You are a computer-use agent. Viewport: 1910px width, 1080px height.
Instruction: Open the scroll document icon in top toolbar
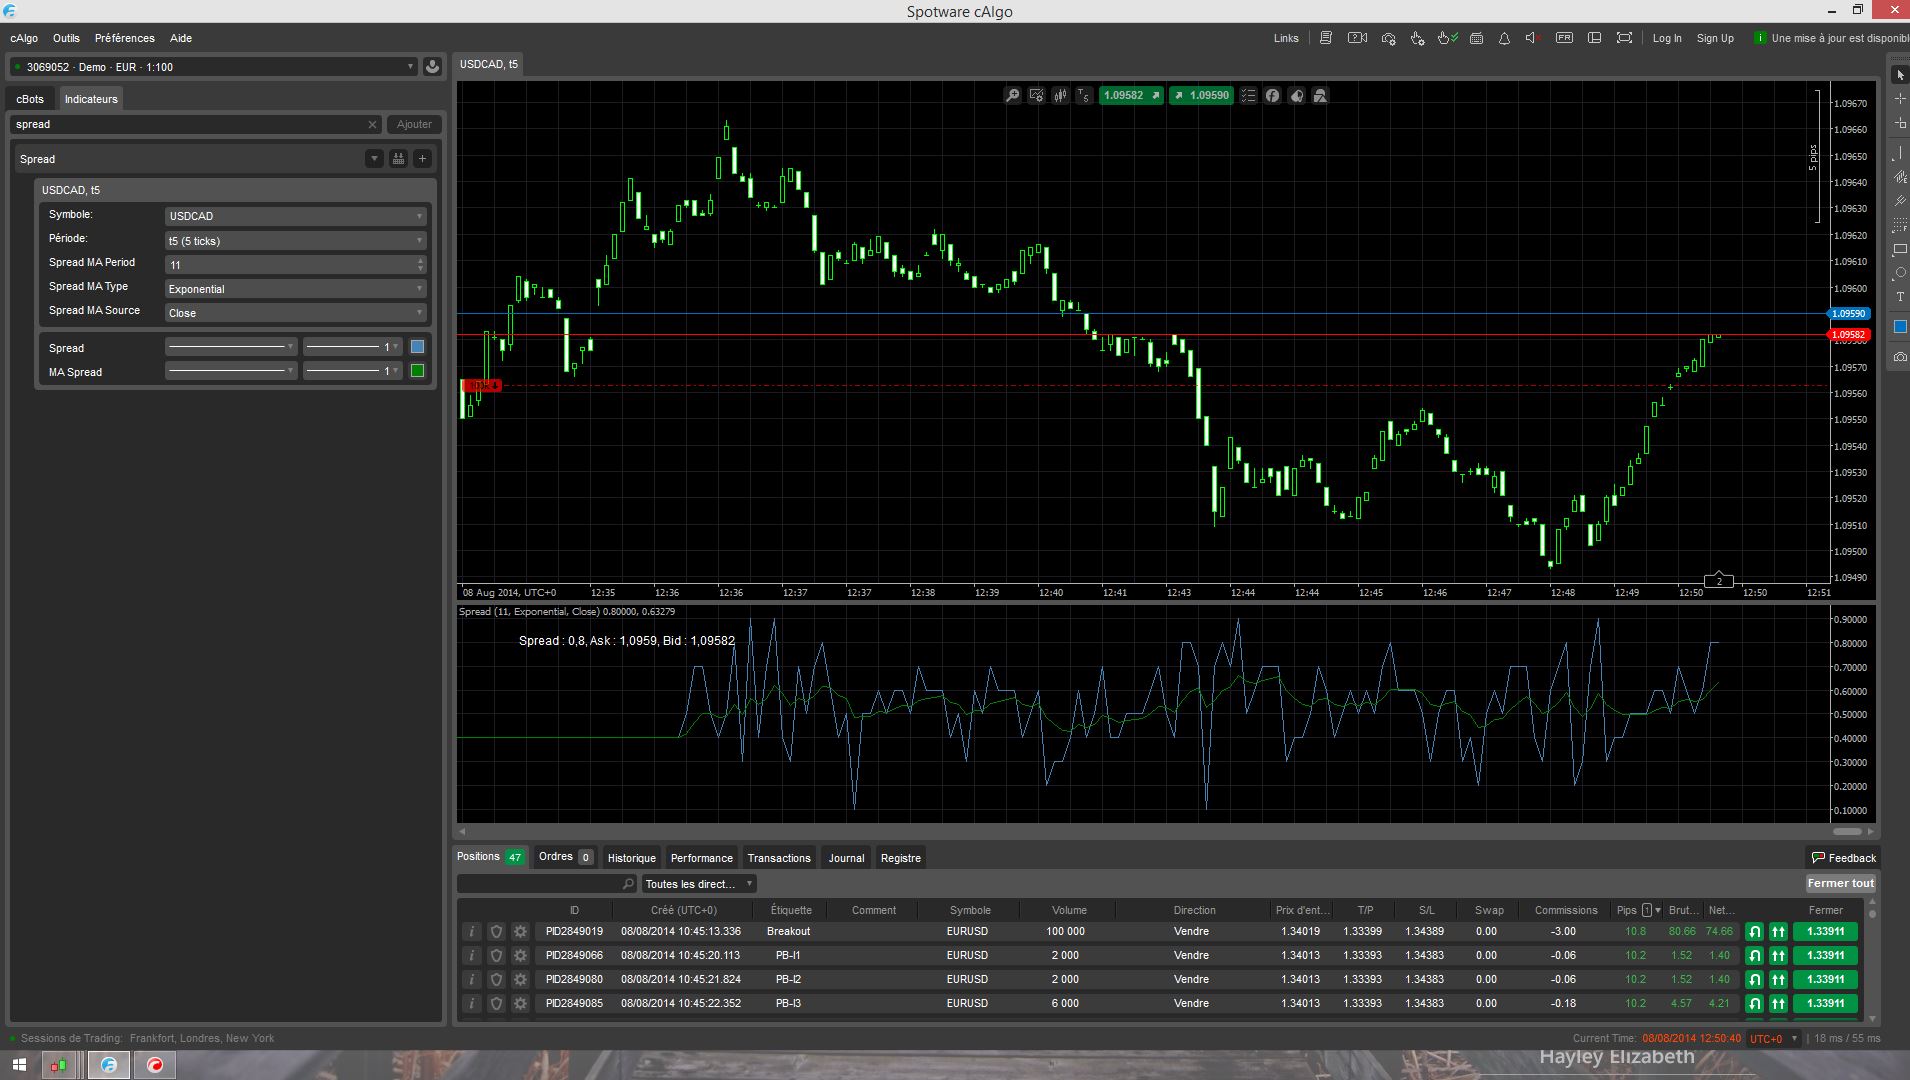coord(1326,38)
